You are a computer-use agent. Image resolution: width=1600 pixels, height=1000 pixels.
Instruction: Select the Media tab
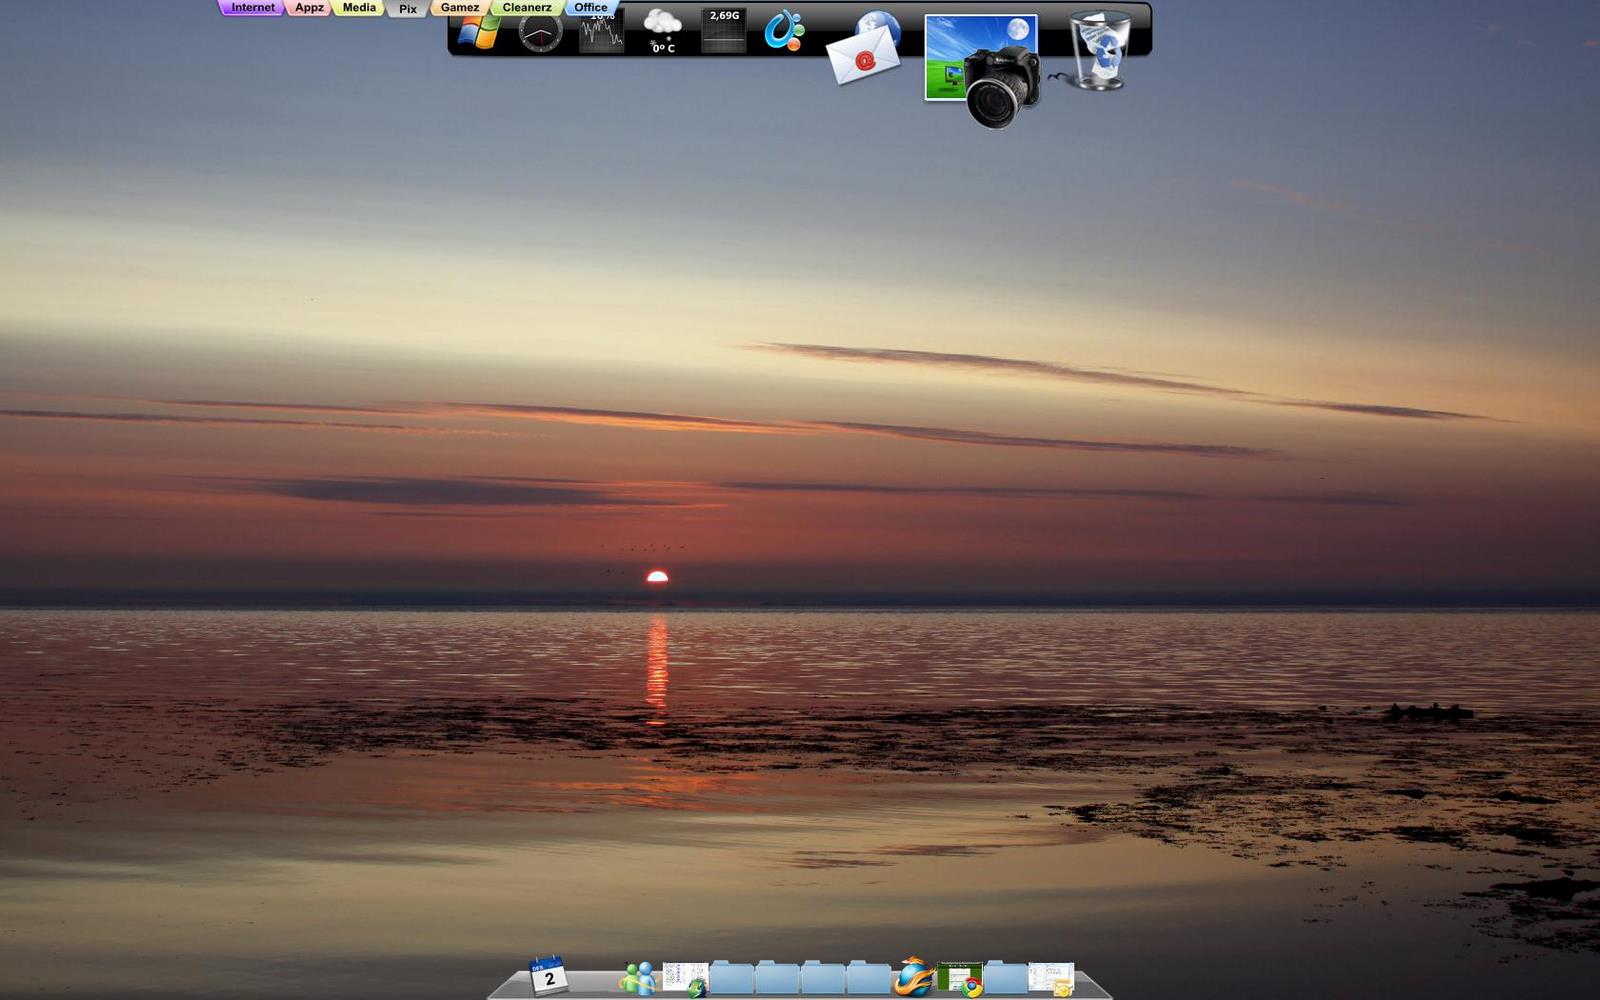click(359, 8)
